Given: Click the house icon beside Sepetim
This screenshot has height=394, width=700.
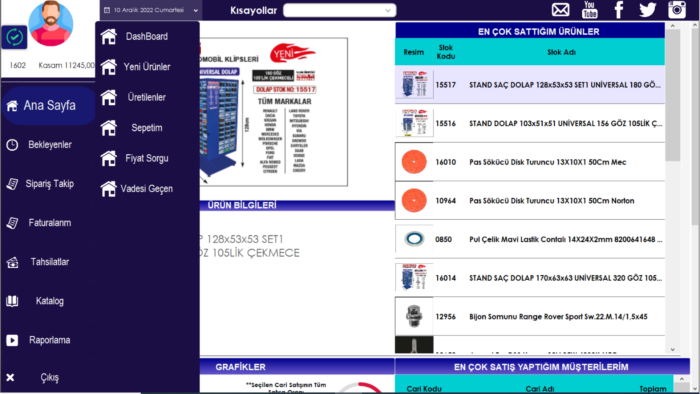Looking at the screenshot, I should click(x=108, y=128).
